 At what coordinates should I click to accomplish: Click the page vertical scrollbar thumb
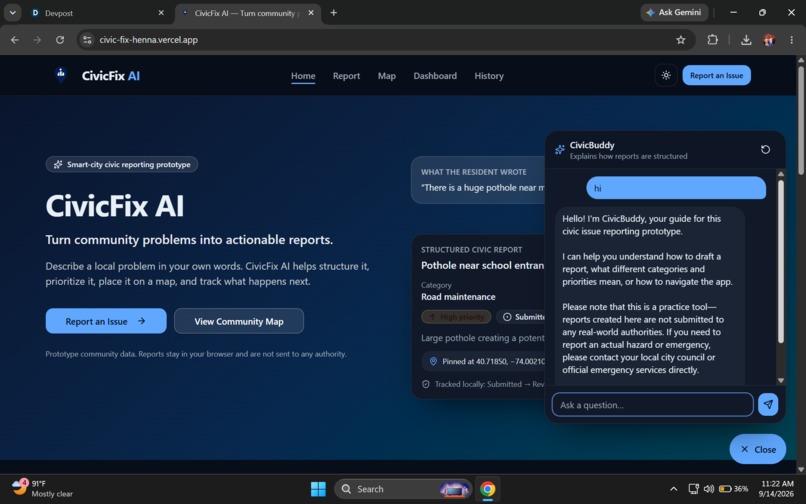click(801, 119)
